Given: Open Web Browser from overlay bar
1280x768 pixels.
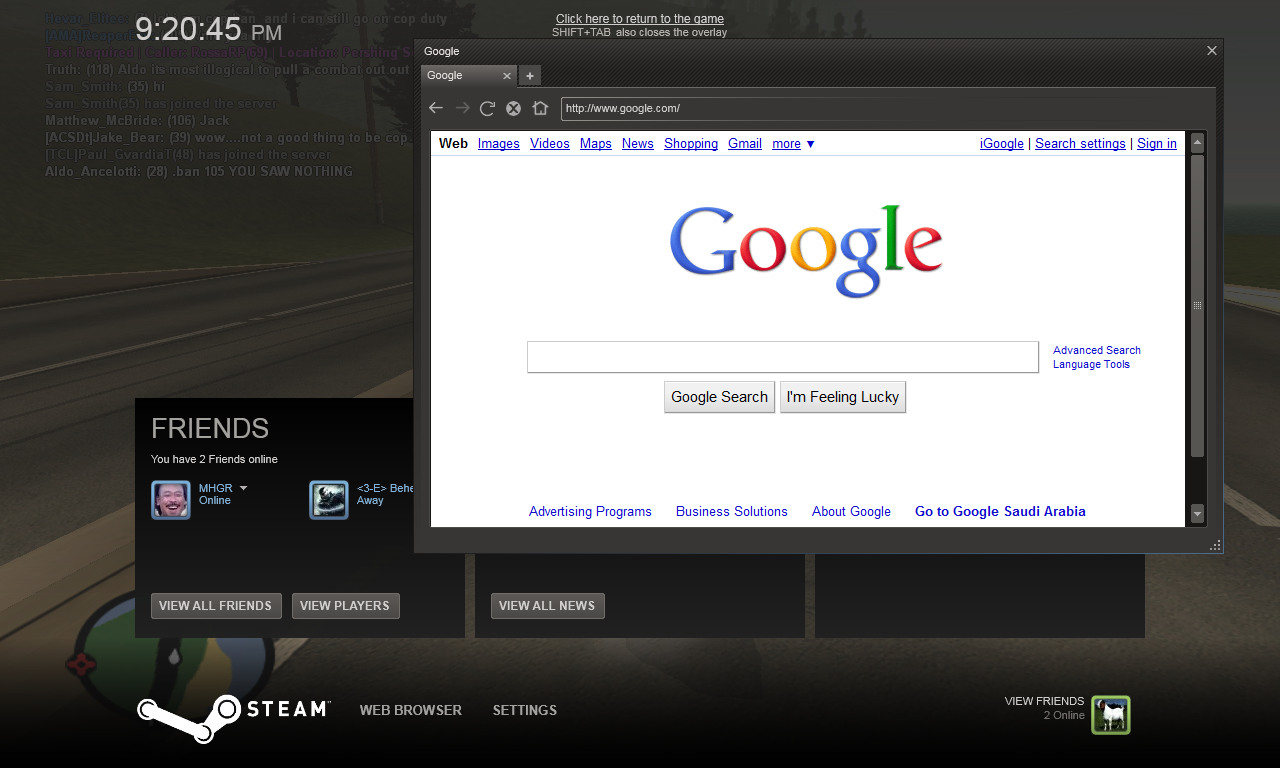Looking at the screenshot, I should [x=411, y=710].
